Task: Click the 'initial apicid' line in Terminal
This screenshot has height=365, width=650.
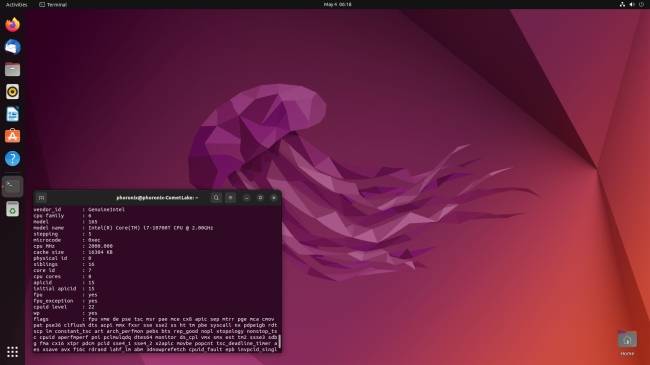Action: (64, 288)
